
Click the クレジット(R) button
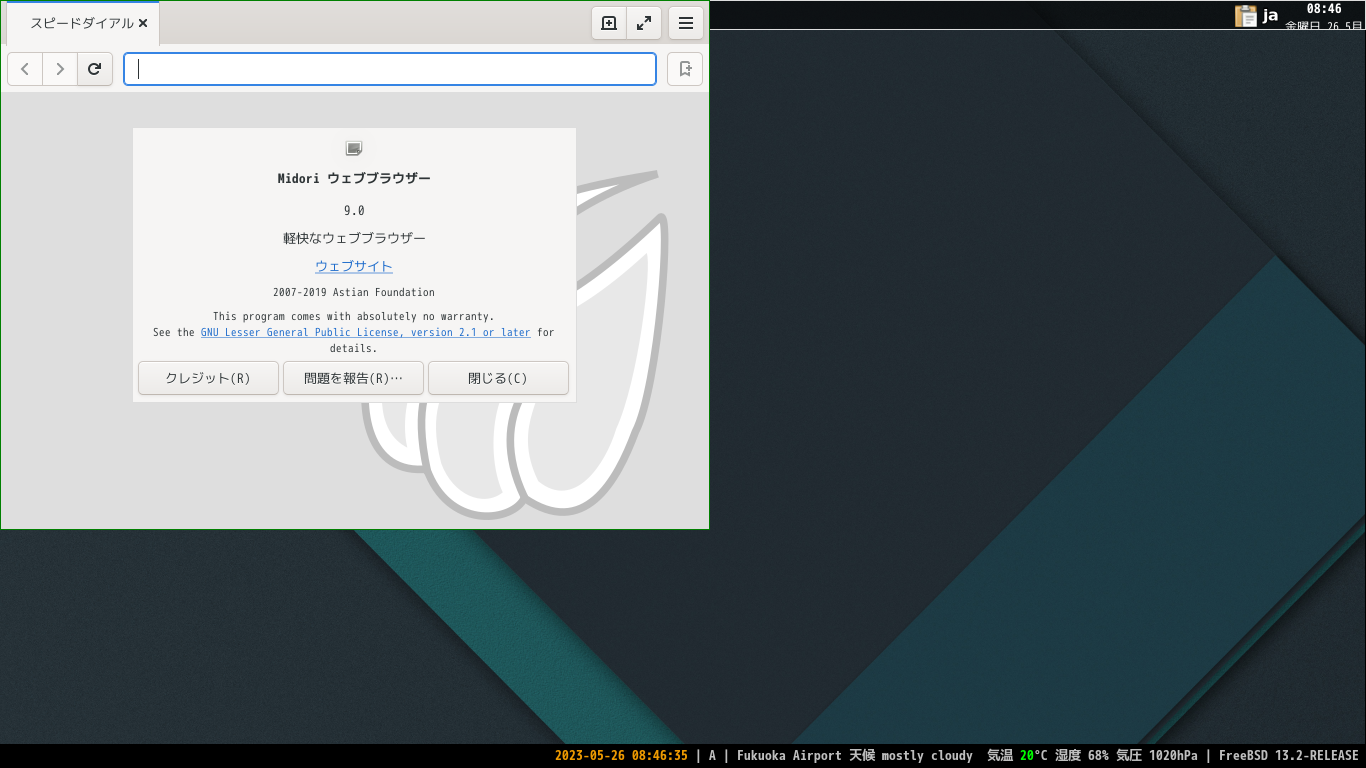pos(208,378)
